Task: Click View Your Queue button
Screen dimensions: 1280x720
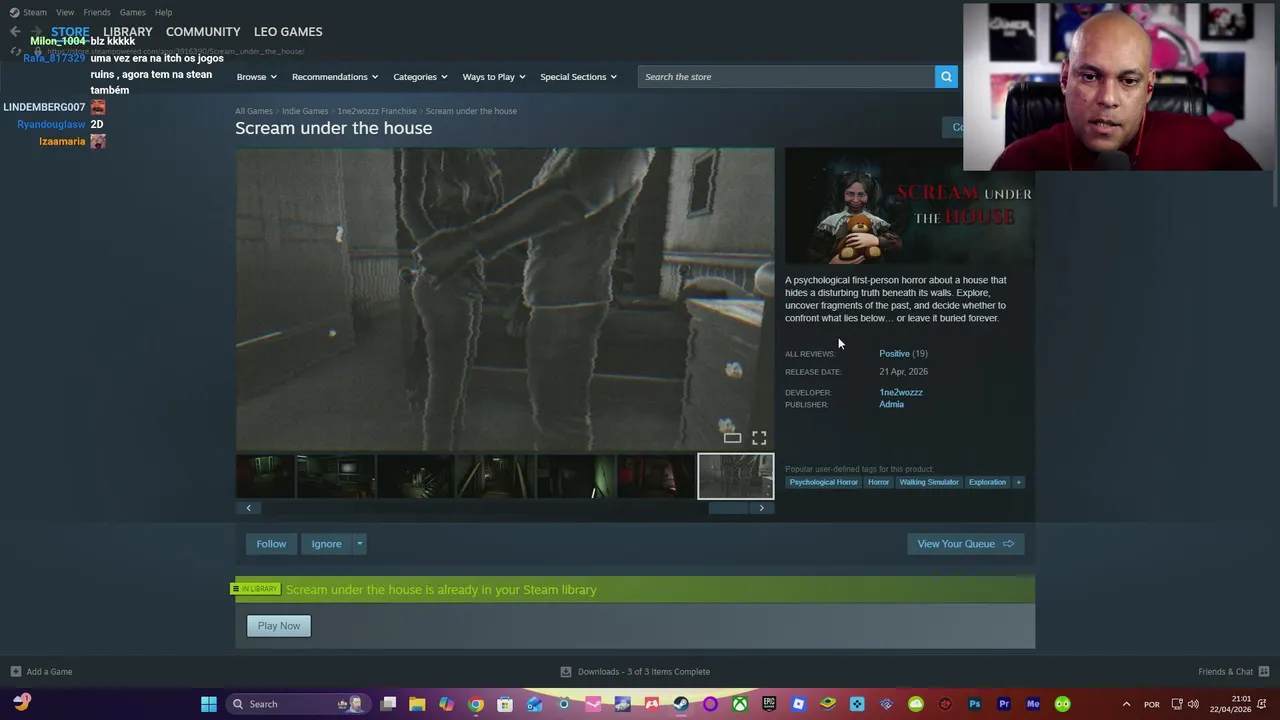Action: pyautogui.click(x=965, y=544)
